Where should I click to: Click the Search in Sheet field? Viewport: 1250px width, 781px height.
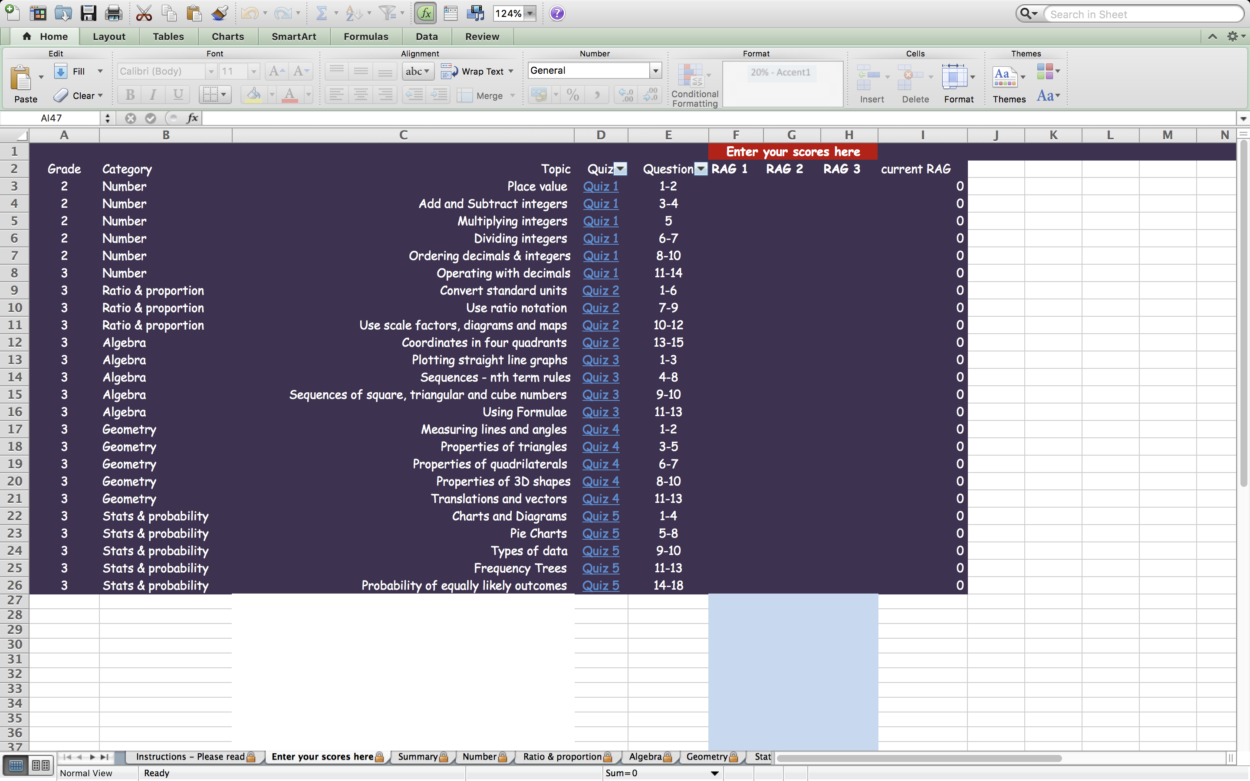1142,14
